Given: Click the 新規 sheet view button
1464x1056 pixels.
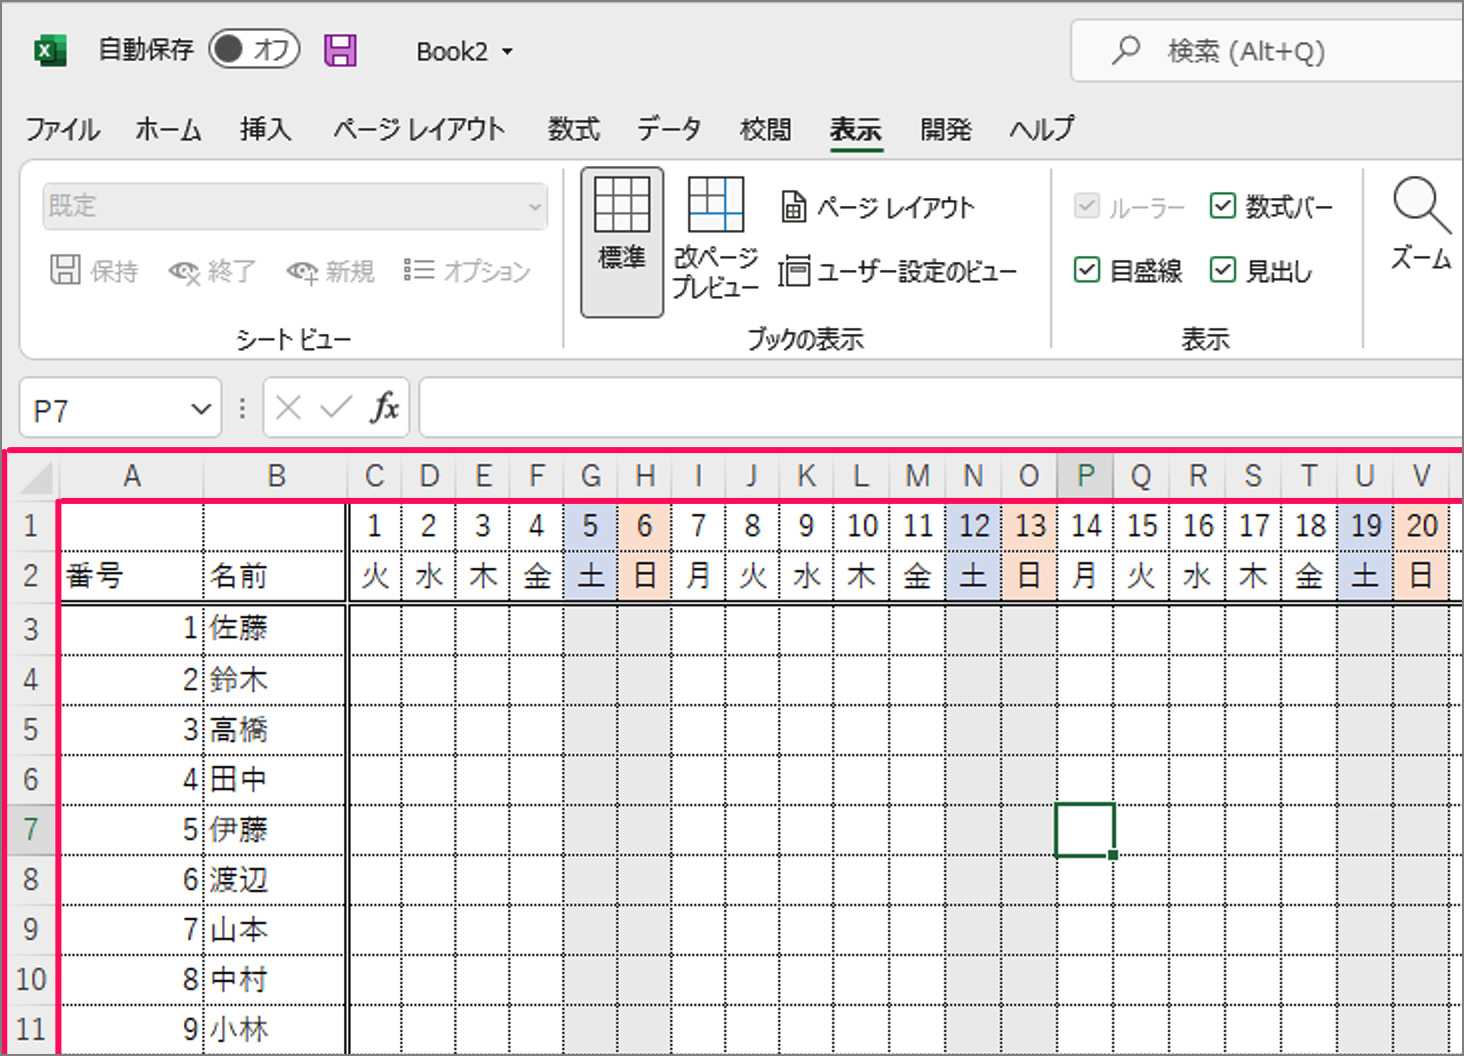Looking at the screenshot, I should (330, 270).
